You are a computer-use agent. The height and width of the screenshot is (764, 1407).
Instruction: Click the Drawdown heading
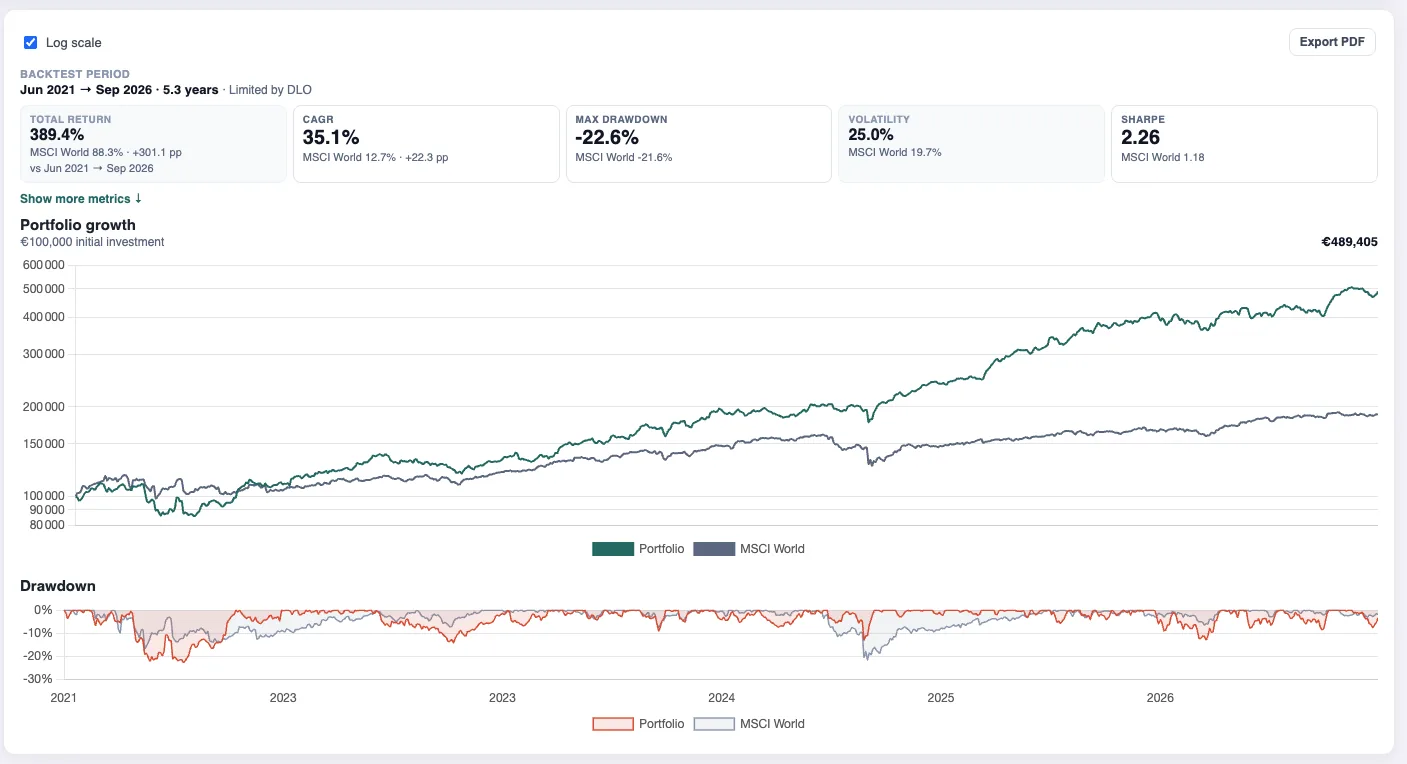(x=58, y=586)
